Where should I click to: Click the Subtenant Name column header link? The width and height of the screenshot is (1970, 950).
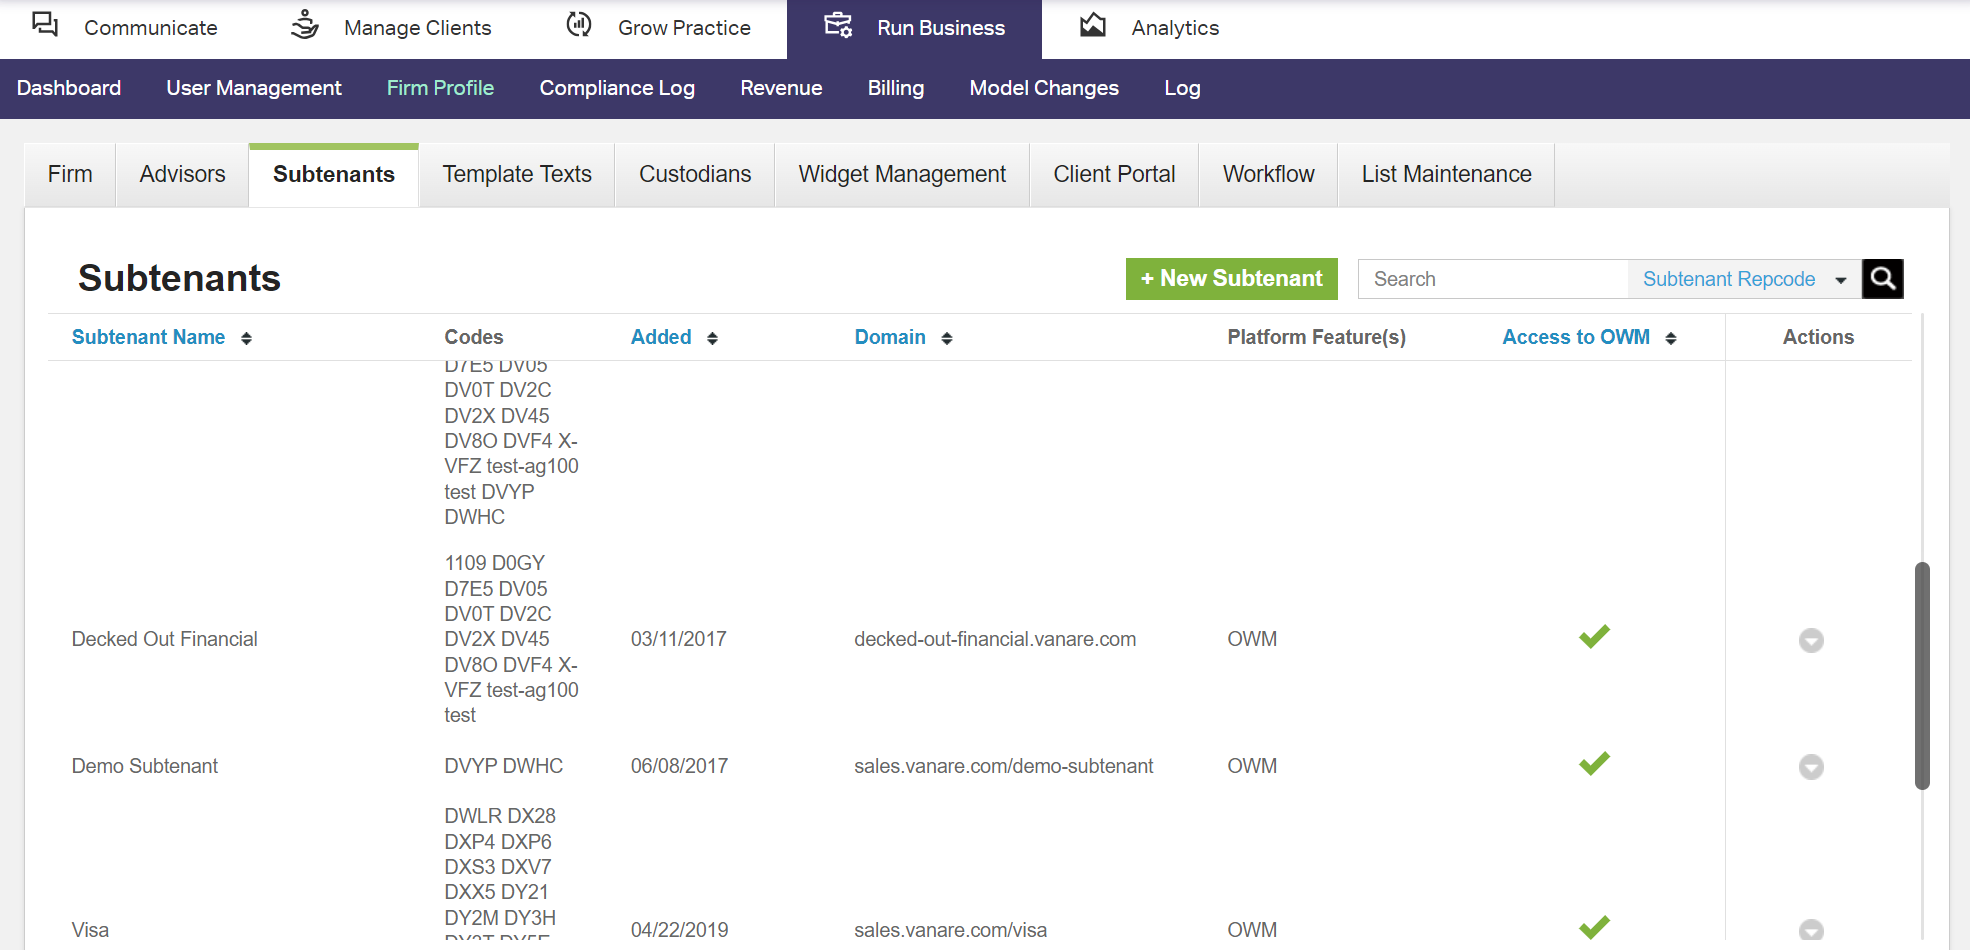point(148,338)
